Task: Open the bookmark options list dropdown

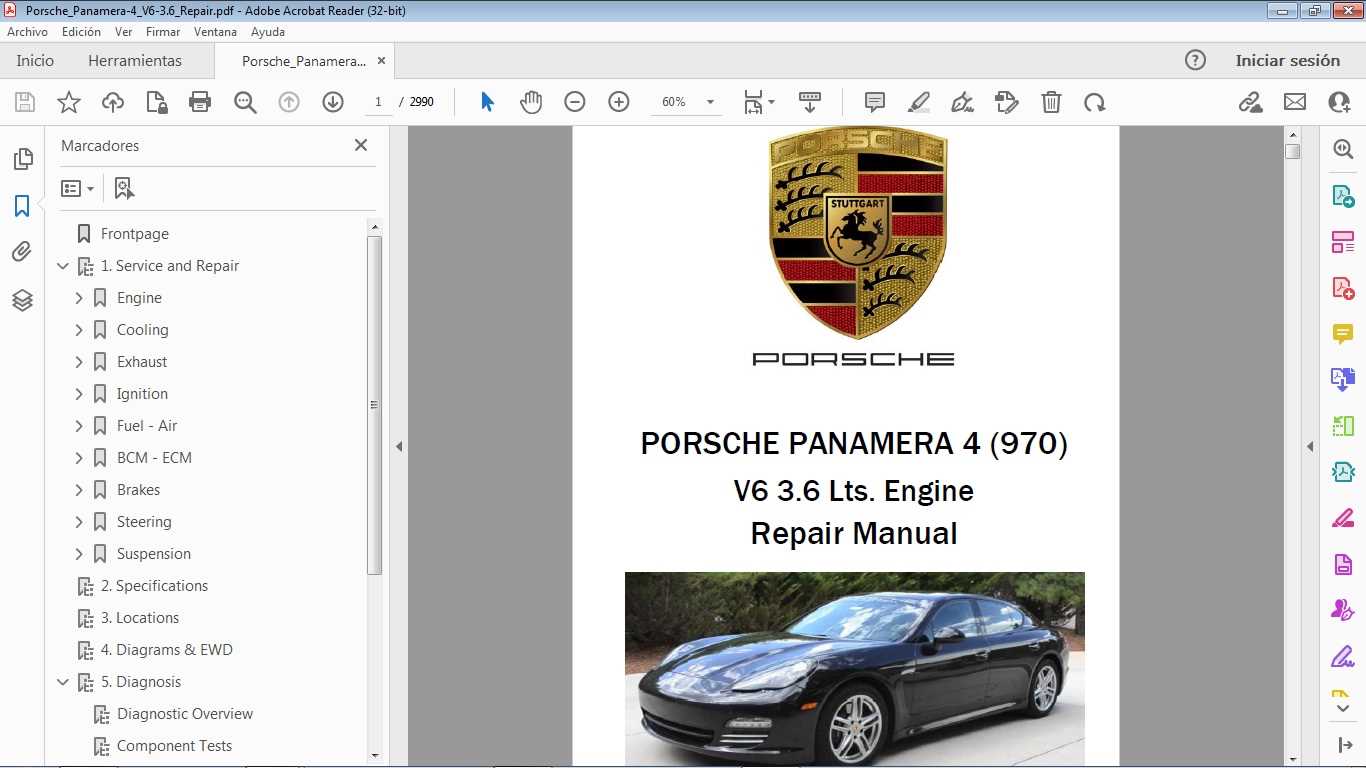Action: (77, 188)
